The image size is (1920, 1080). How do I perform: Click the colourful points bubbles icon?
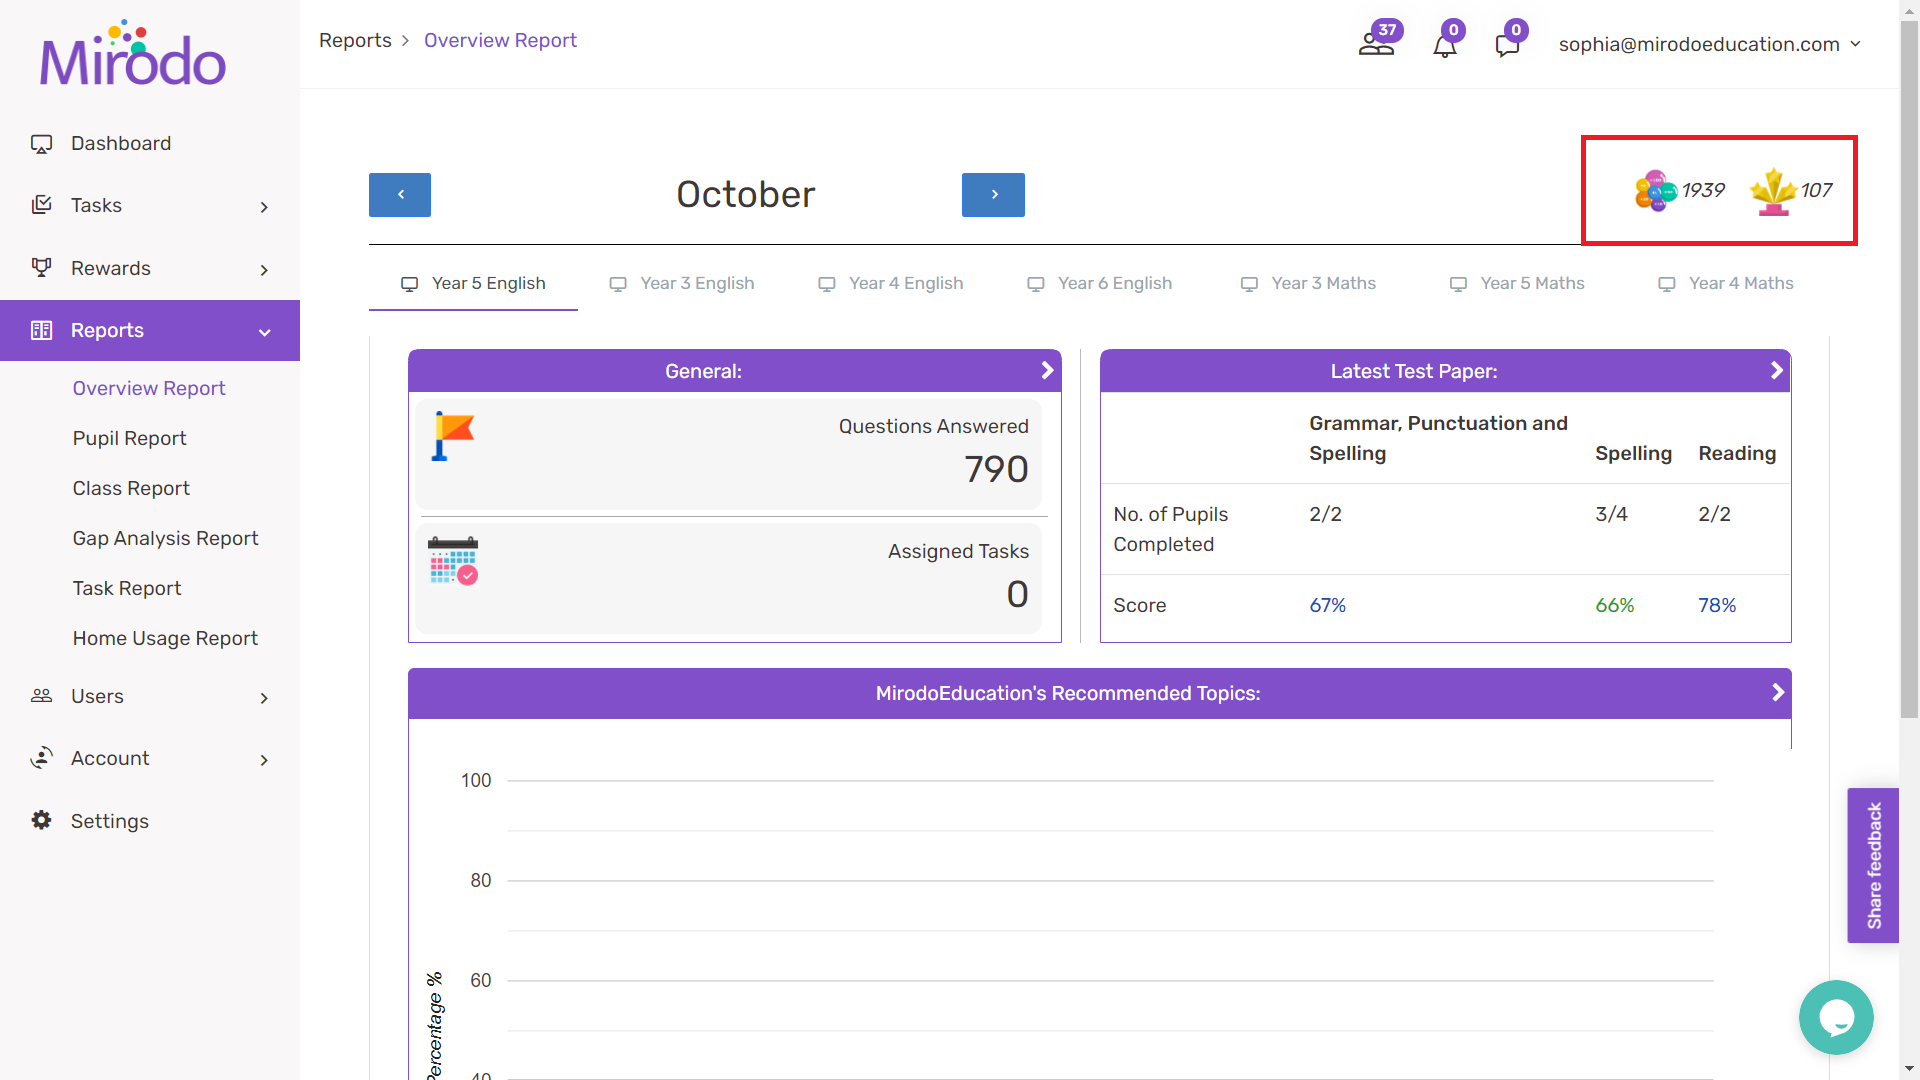click(x=1656, y=190)
